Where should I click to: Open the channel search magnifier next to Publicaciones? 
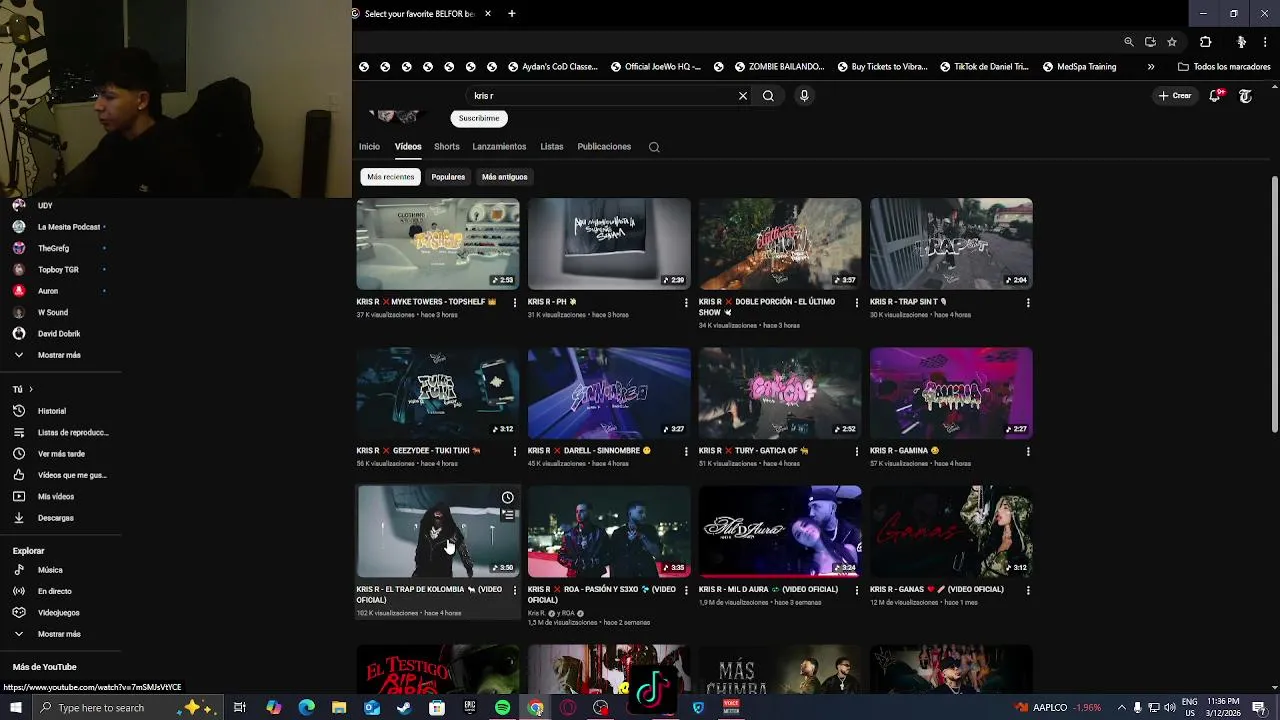pos(654,147)
